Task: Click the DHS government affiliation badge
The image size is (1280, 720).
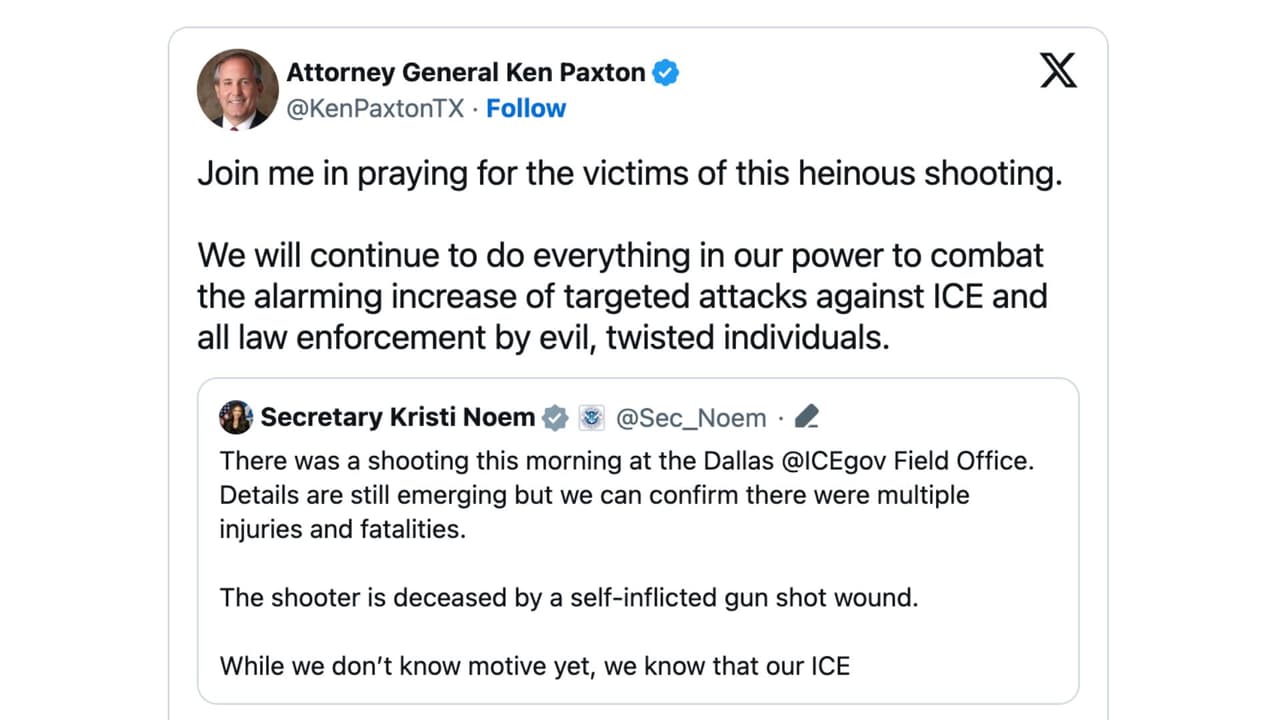Action: coord(591,417)
